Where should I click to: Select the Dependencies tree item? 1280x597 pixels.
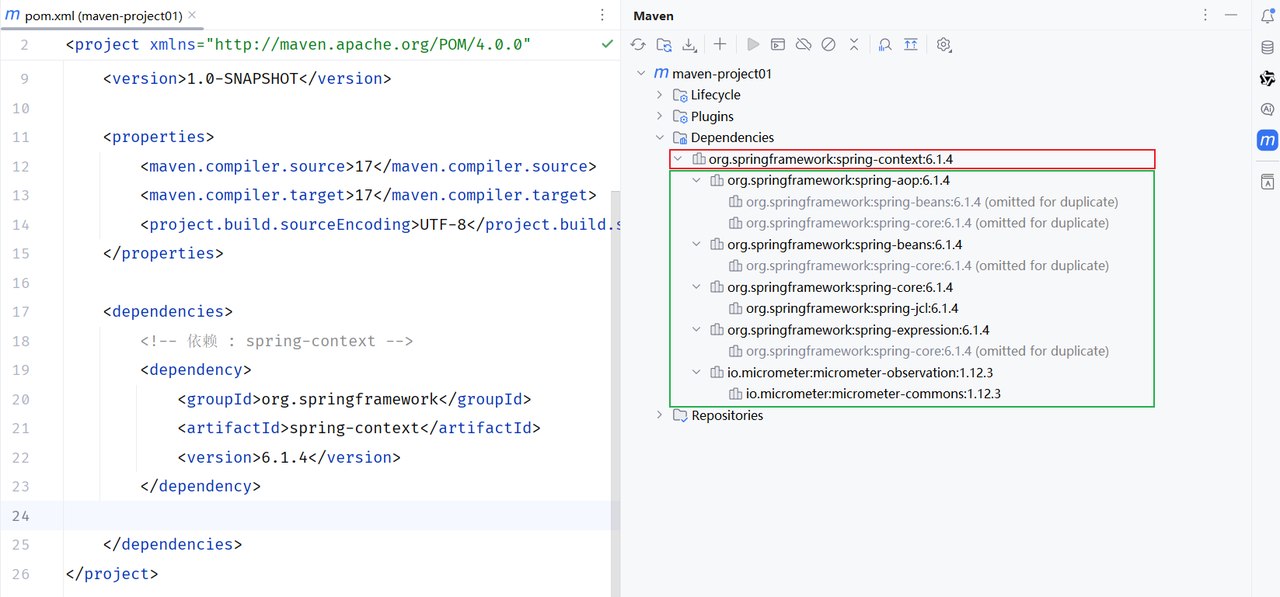[732, 138]
